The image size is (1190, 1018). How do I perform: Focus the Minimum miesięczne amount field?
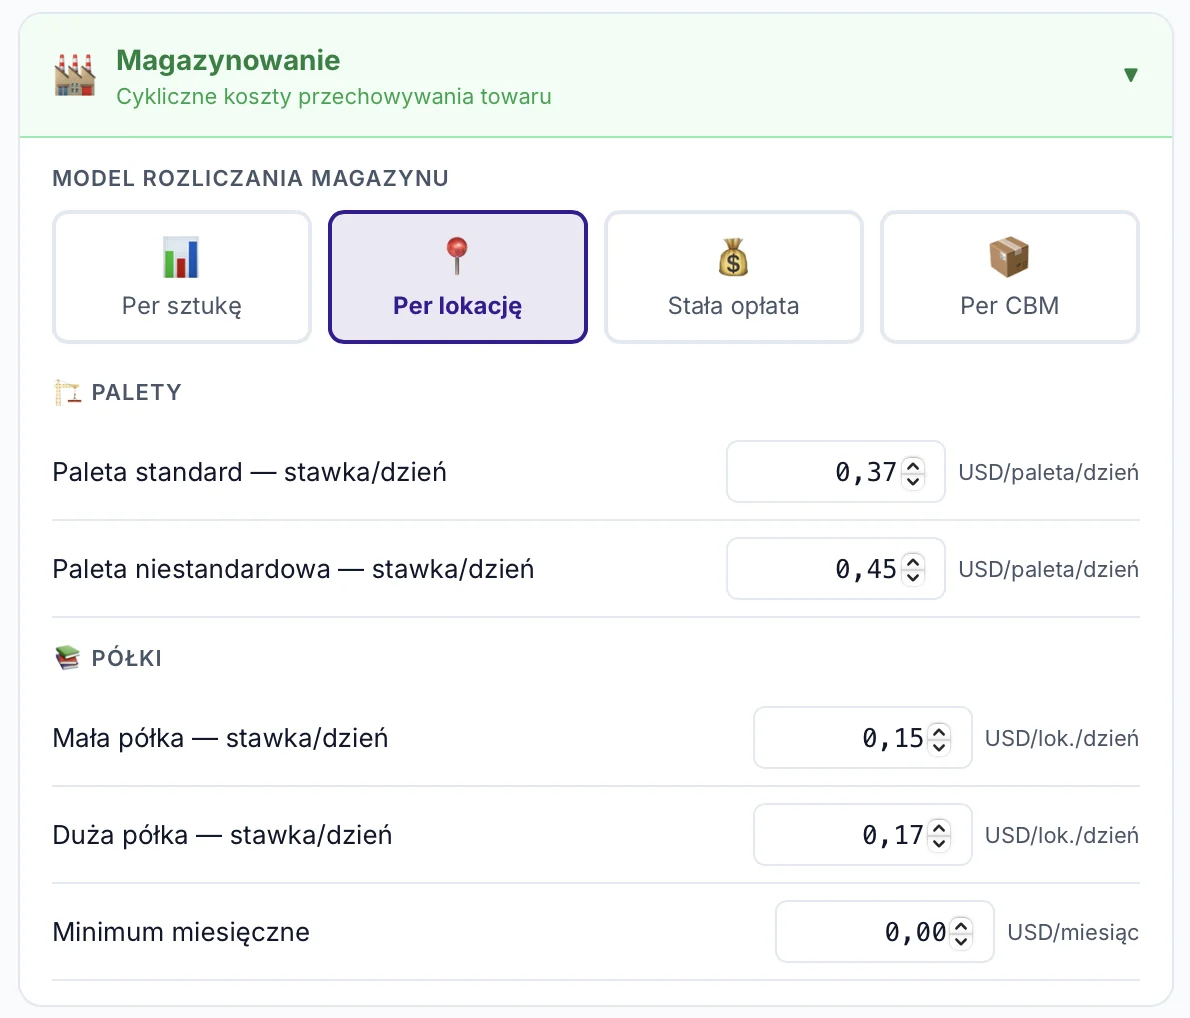coord(885,931)
